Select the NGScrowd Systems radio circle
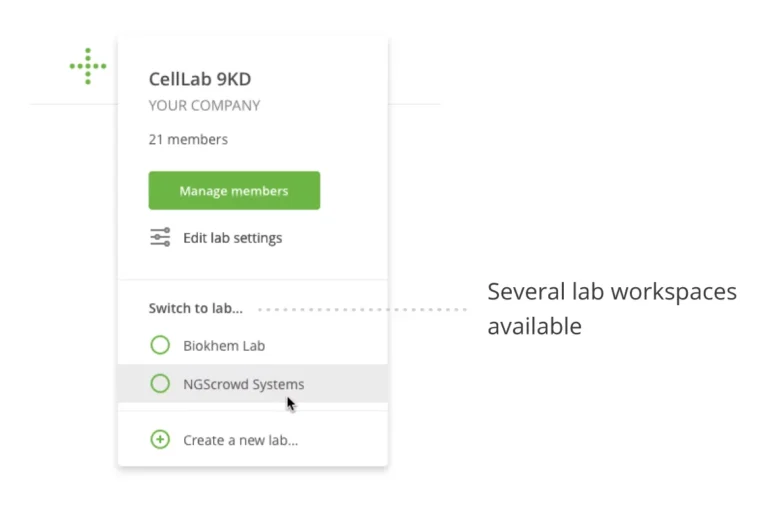The height and width of the screenshot is (505, 768). click(160, 384)
